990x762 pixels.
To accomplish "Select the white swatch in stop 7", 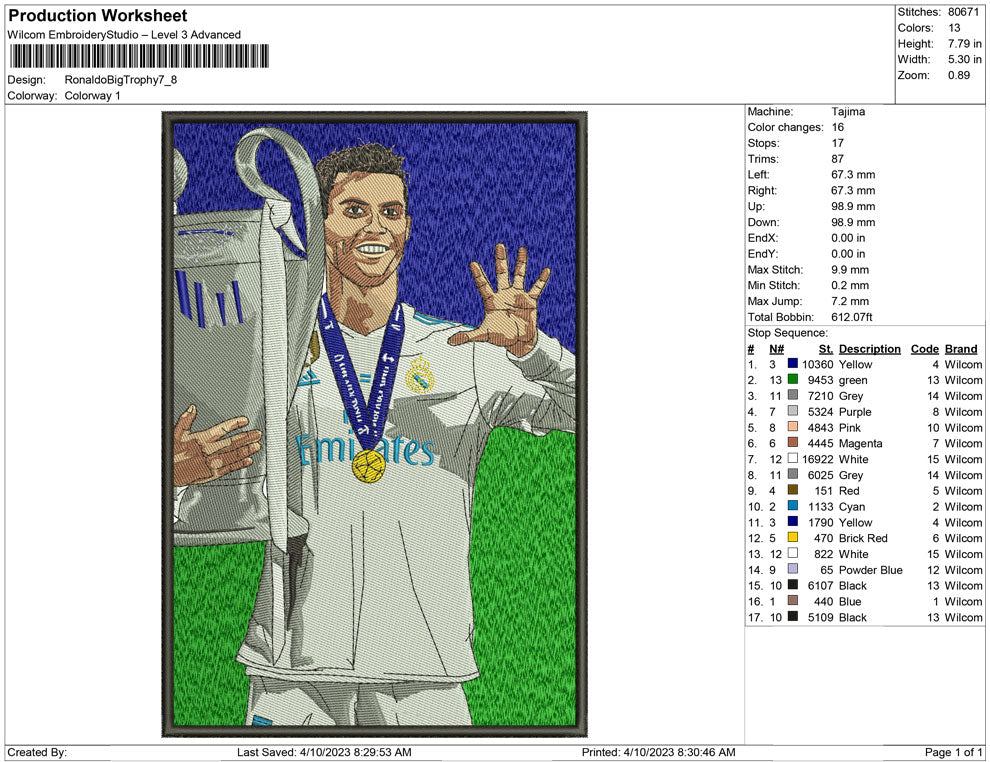I will (x=792, y=458).
